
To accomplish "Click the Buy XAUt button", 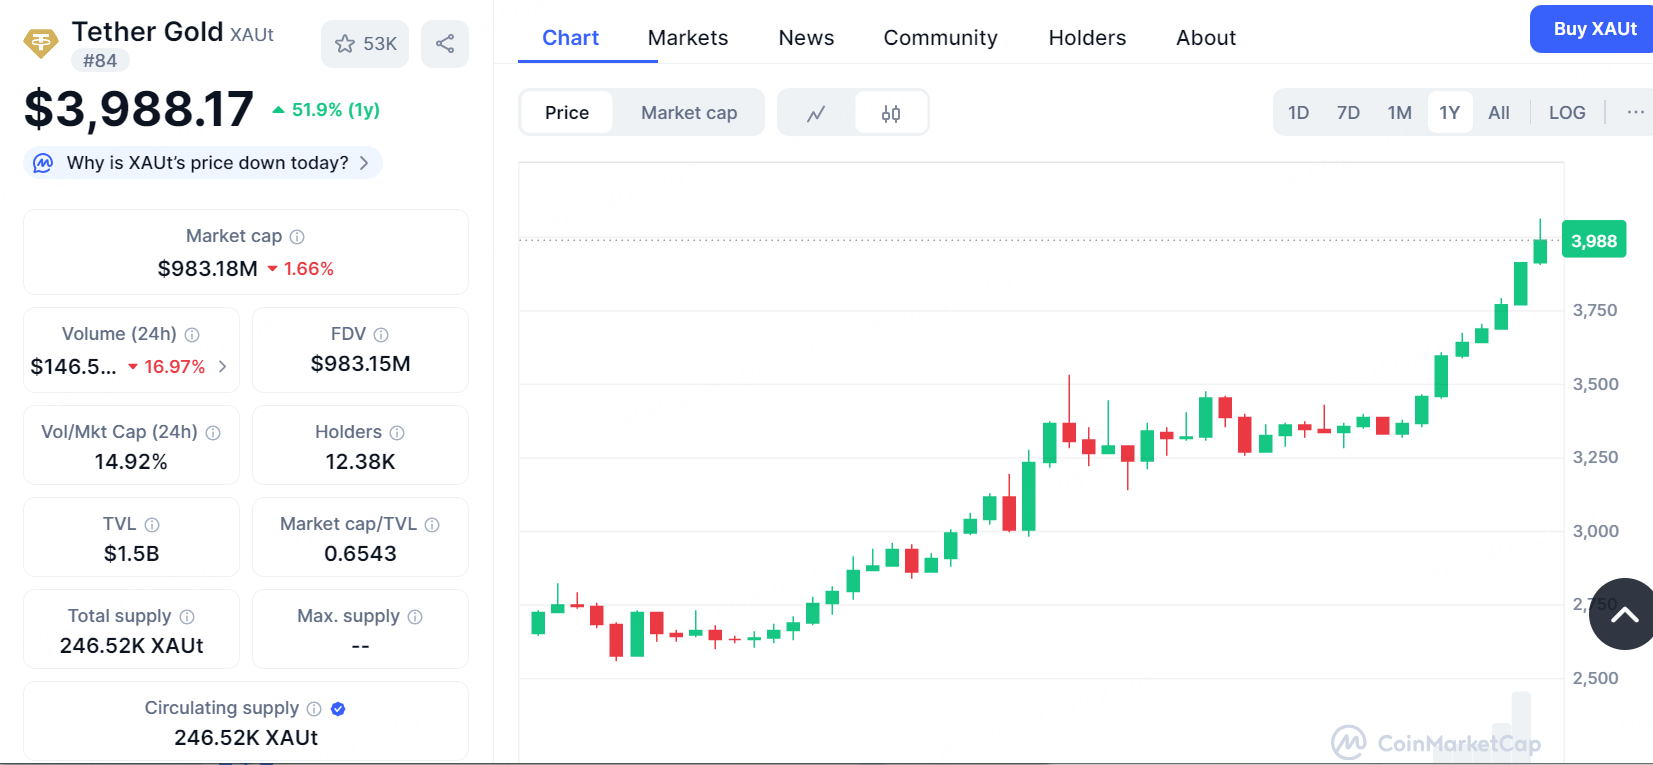I will pos(1594,29).
